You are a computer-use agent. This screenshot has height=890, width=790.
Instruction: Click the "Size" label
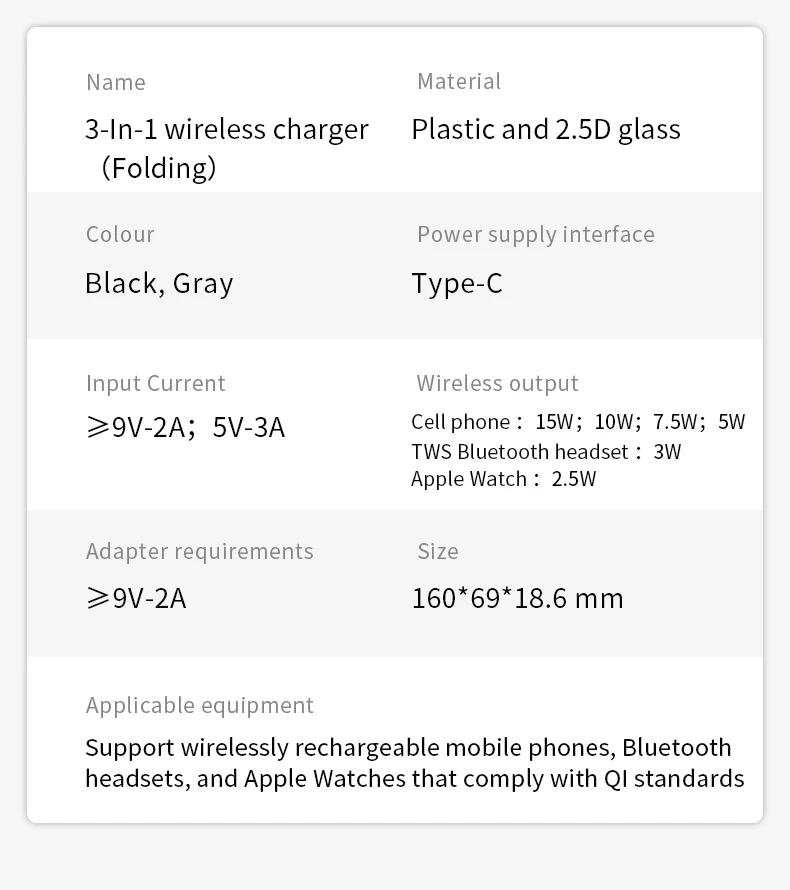point(437,551)
